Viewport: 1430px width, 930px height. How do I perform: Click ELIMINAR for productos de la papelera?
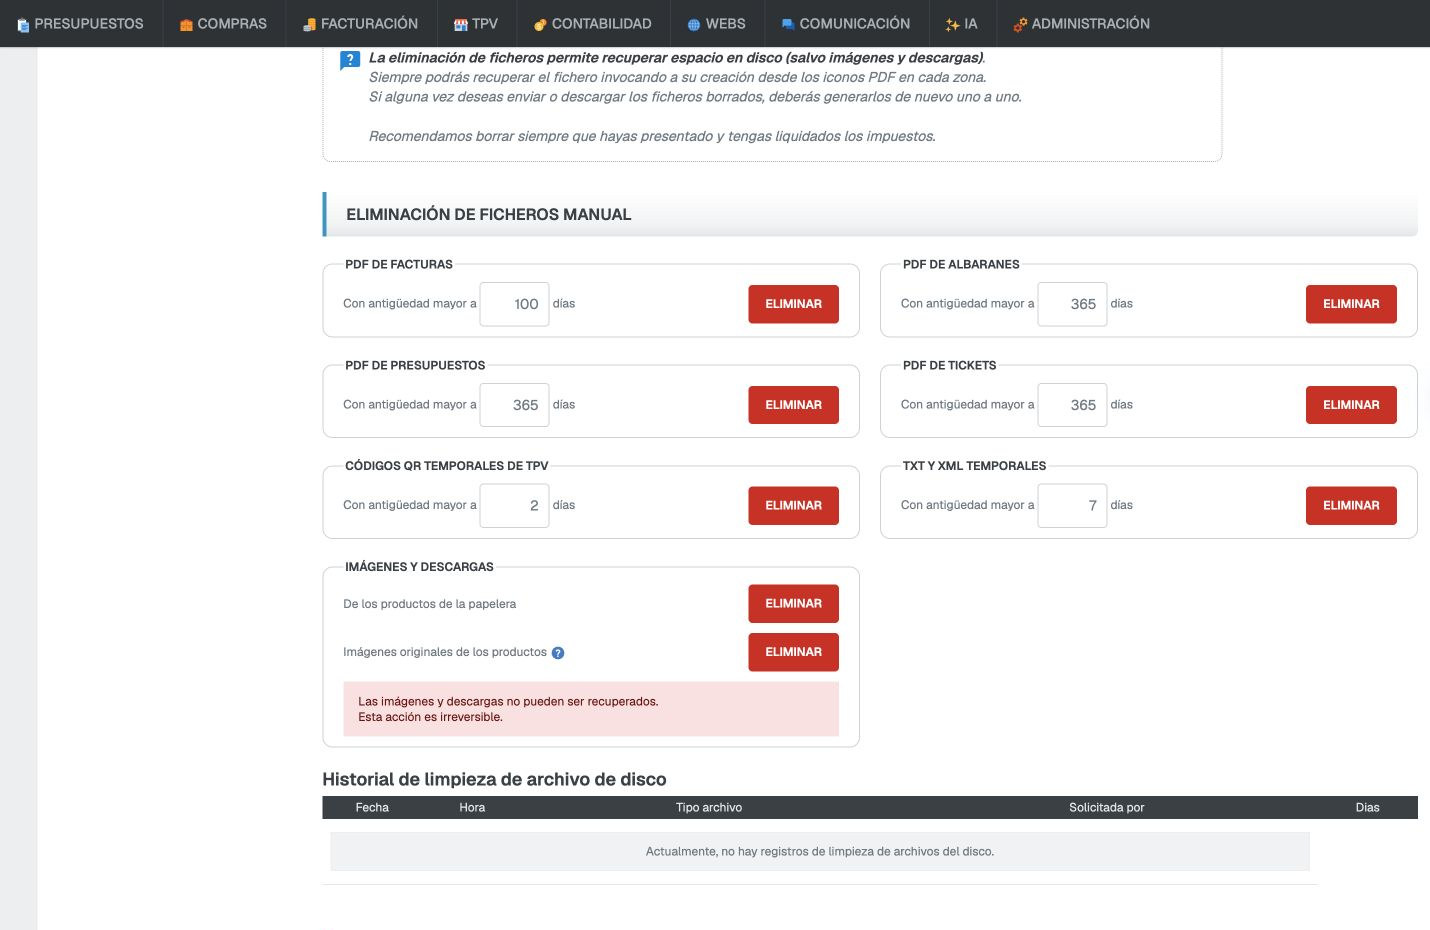[x=794, y=604]
